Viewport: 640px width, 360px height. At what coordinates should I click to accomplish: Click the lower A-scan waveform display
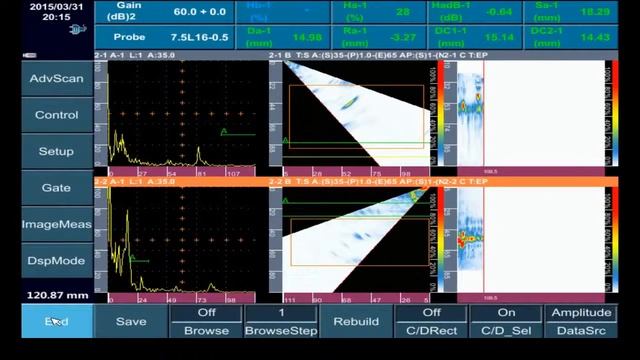(x=182, y=239)
